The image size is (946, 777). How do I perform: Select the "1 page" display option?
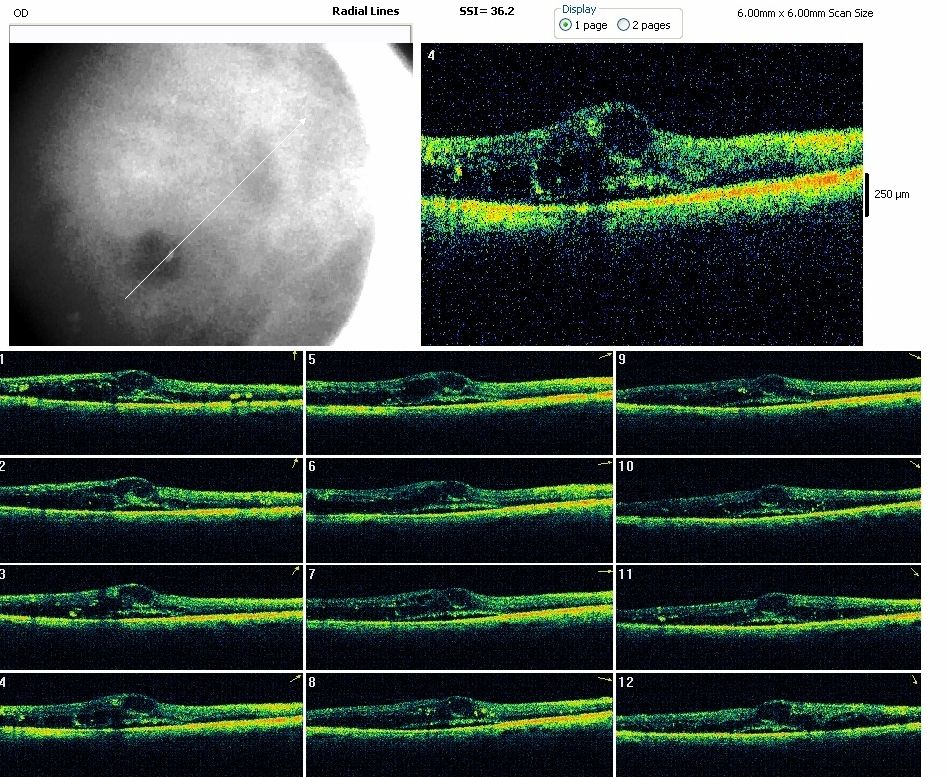566,25
